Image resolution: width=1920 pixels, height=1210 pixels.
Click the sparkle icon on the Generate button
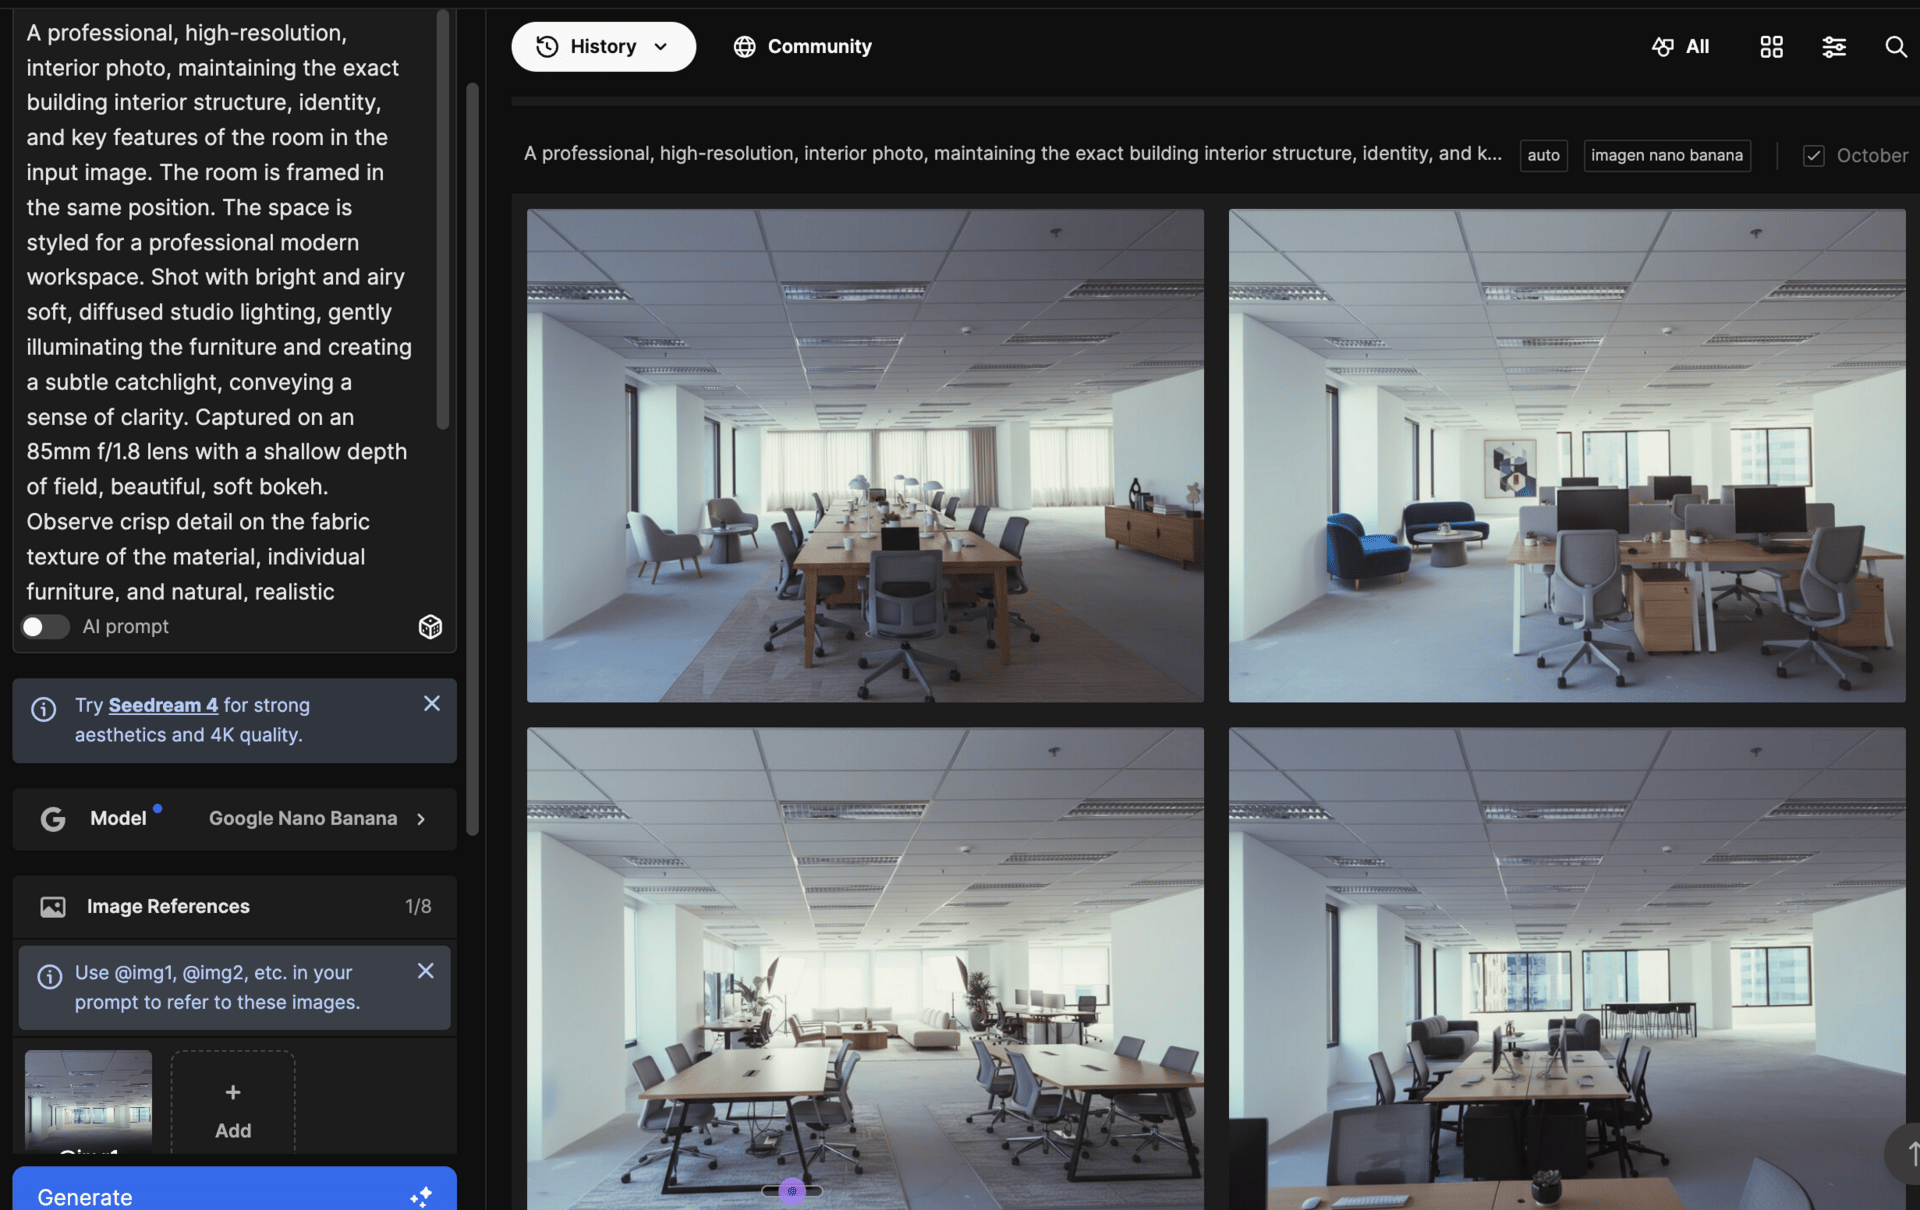coord(421,1196)
